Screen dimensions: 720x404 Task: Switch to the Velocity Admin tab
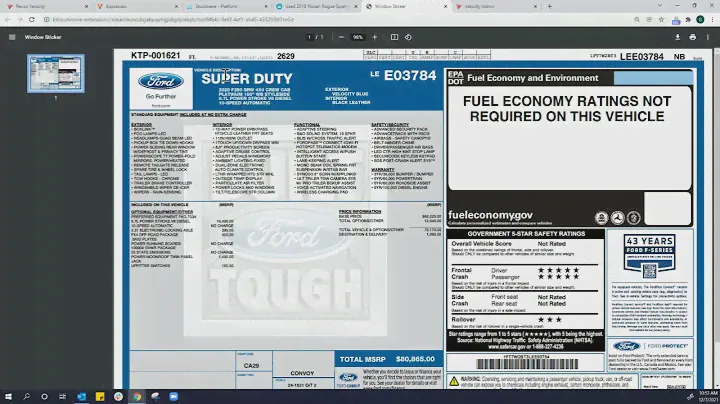tap(480, 6)
